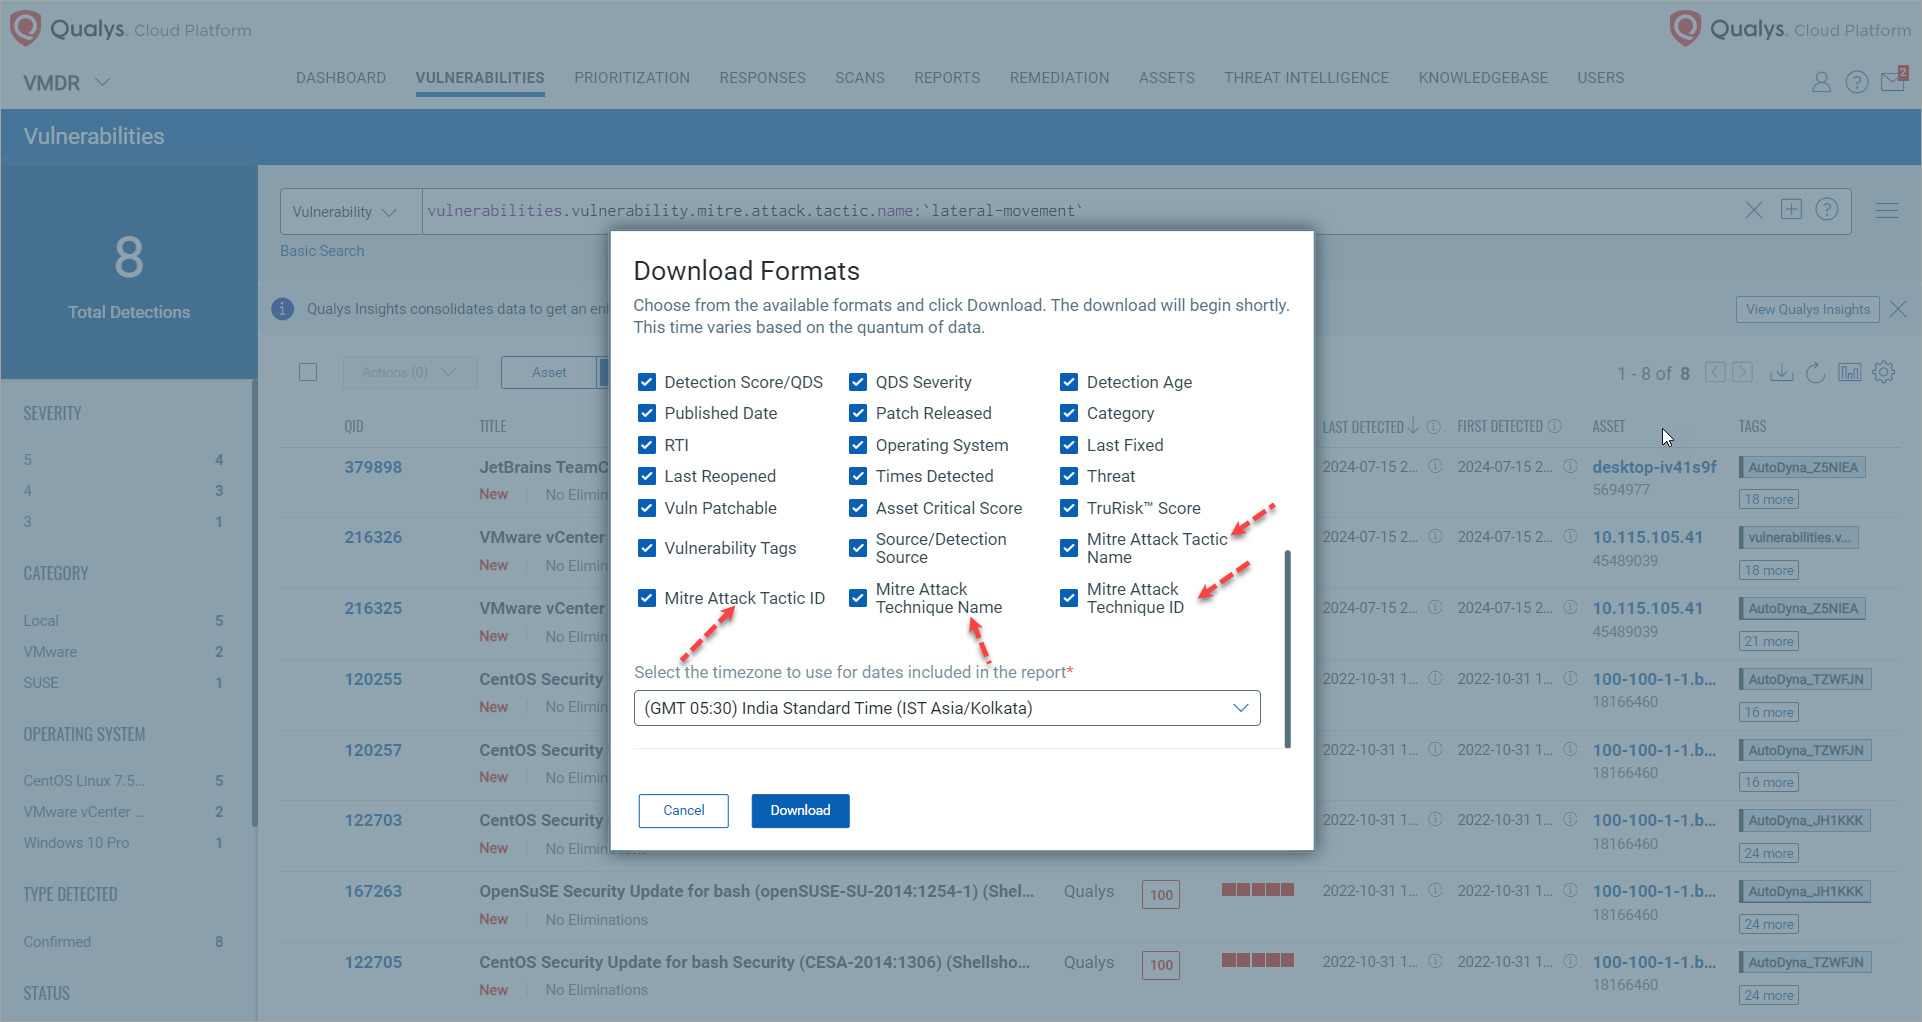Toggle the Mitre Attack Tactic ID checkbox
This screenshot has height=1022, width=1922.
click(x=647, y=598)
